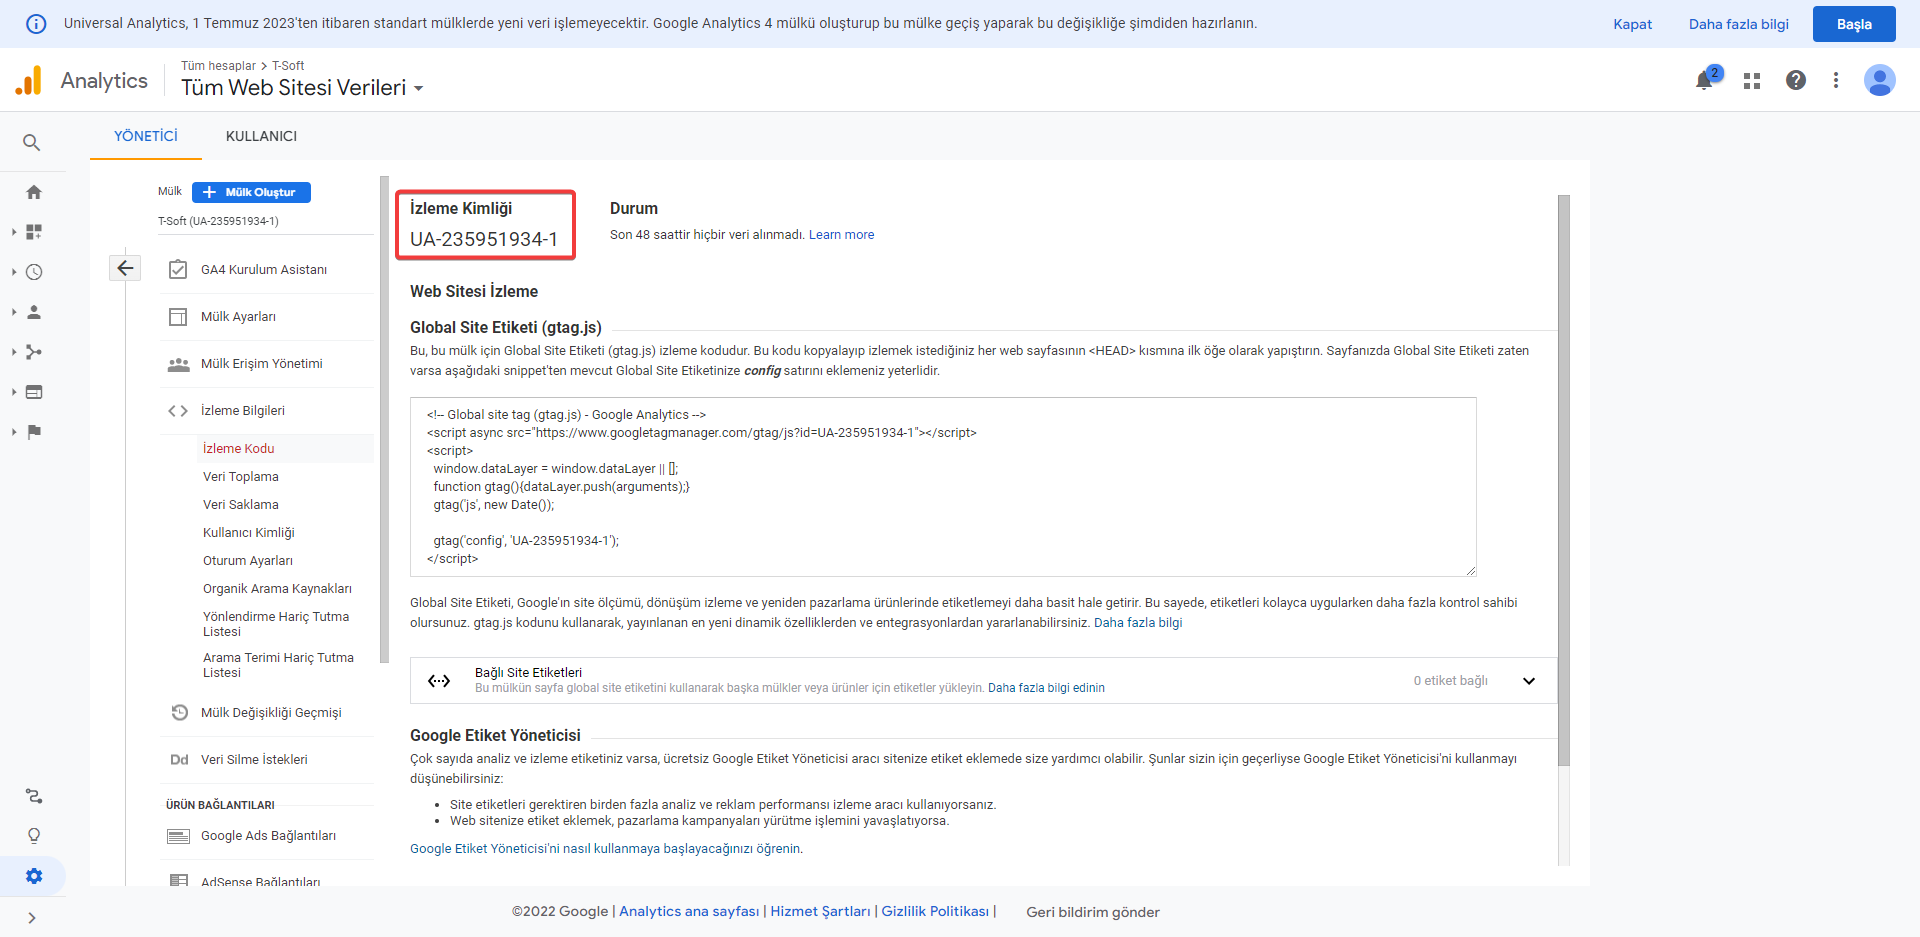This screenshot has height=937, width=1920.
Task: Click the Mülk Oluştur button
Action: click(251, 192)
